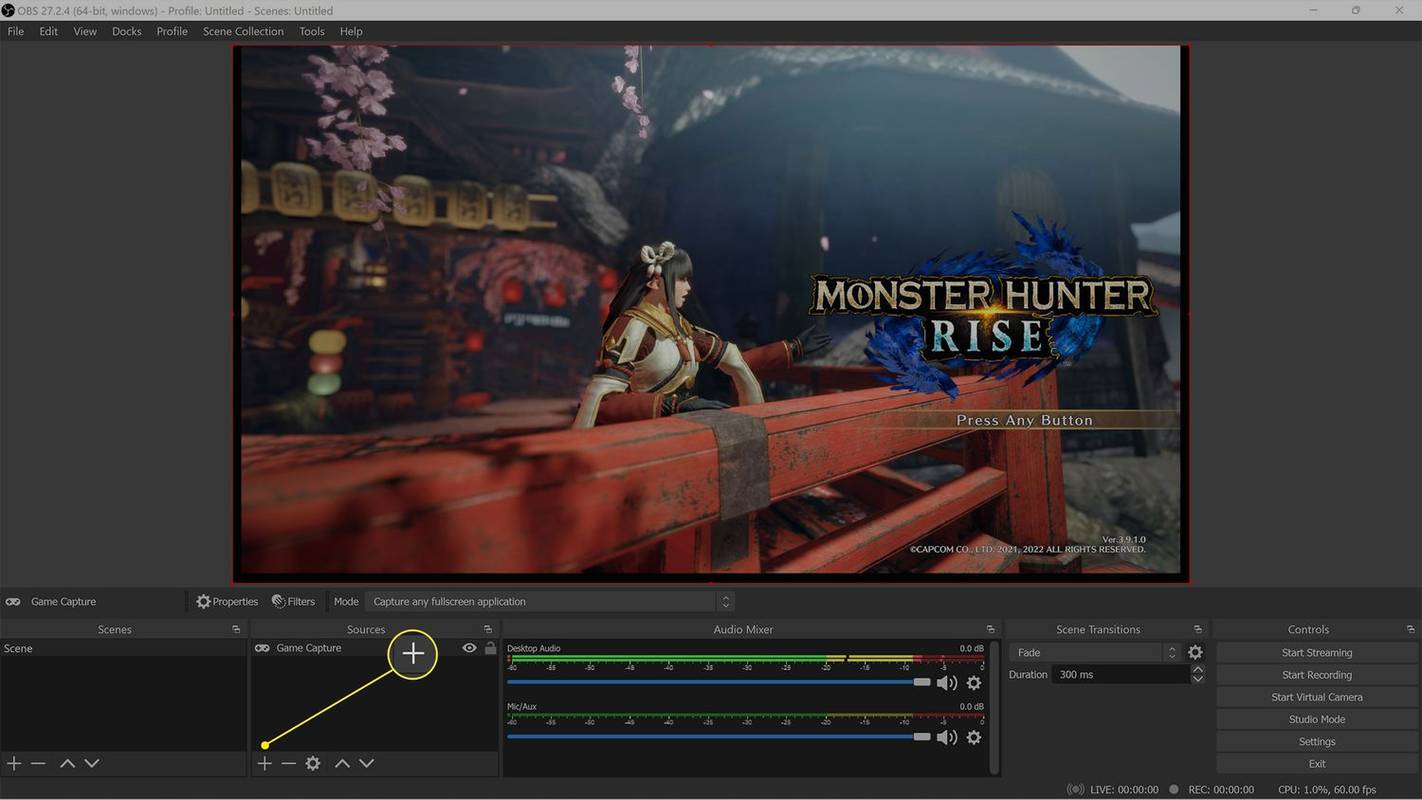Move source up arrow in Sources panel

342,763
